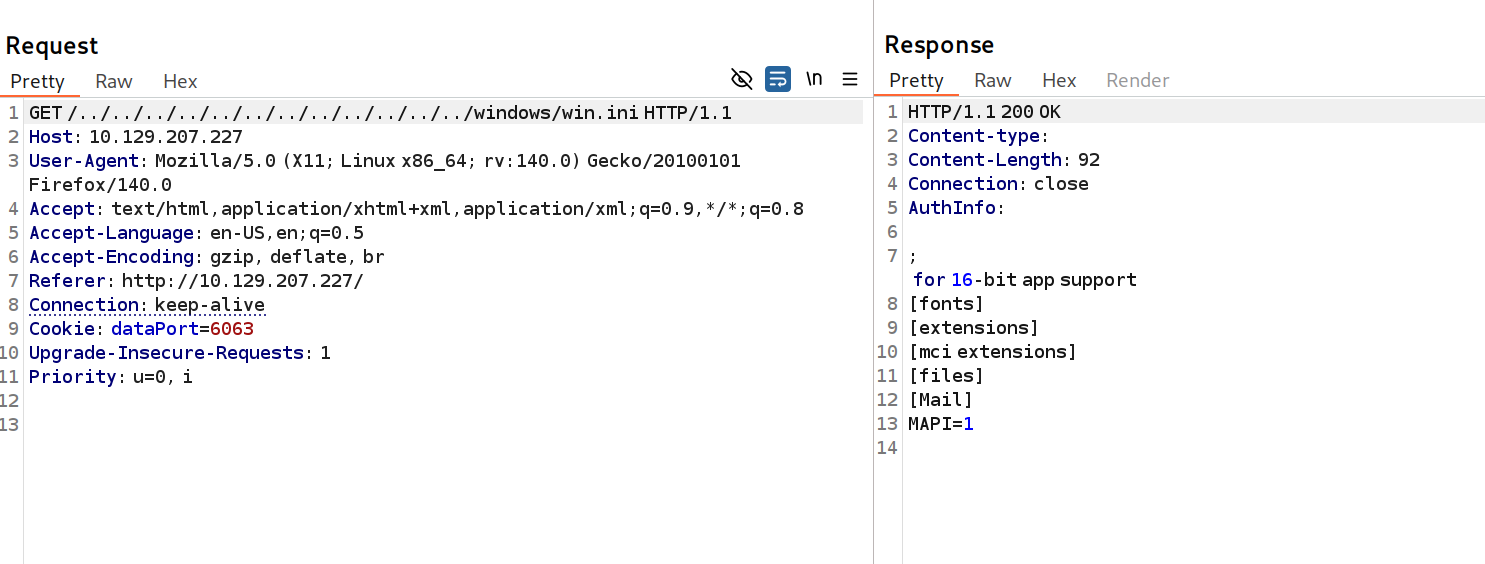Open the Response Render tab
Image resolution: width=1485 pixels, height=564 pixels.
[1137, 80]
